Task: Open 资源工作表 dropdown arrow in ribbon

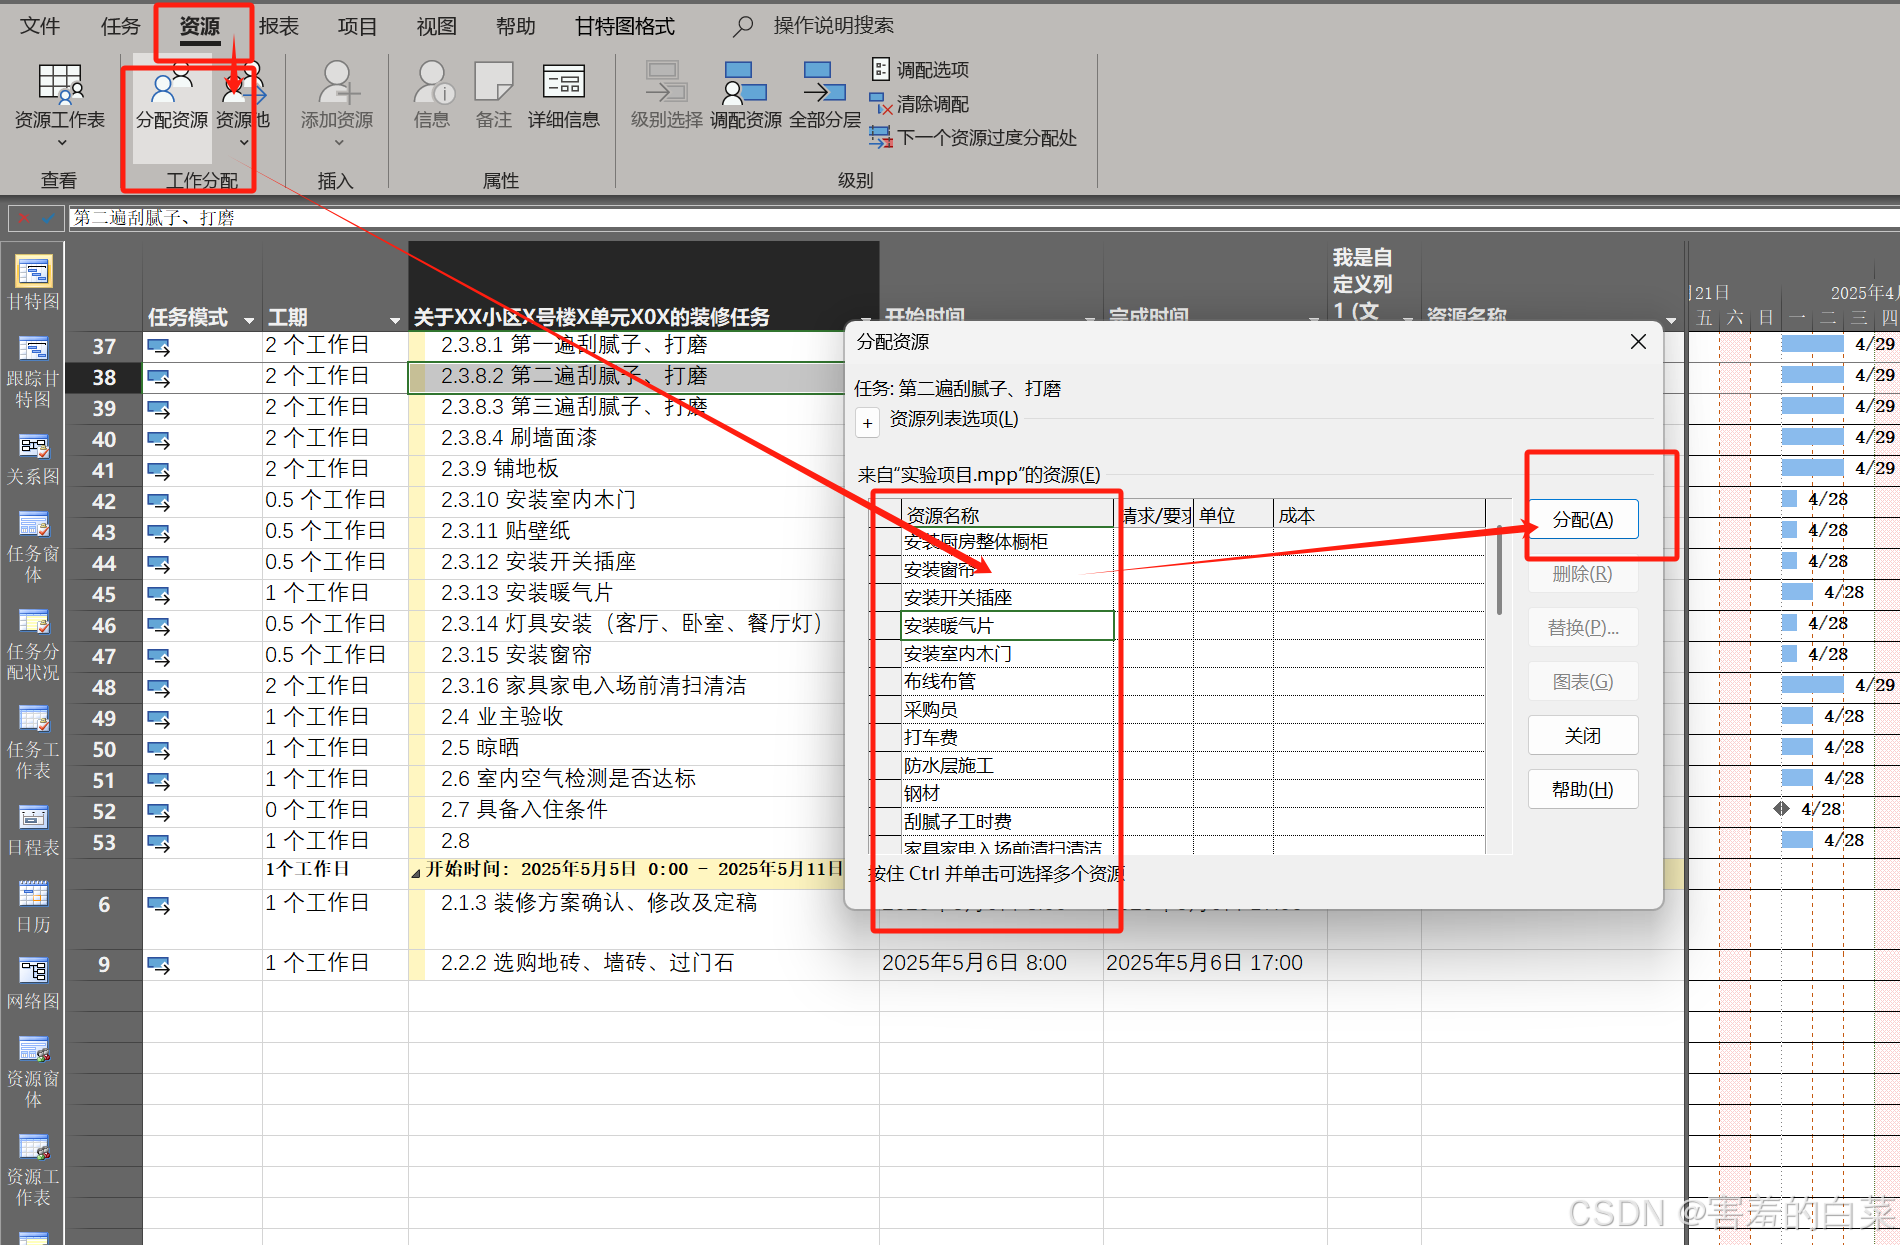Action: click(x=60, y=143)
